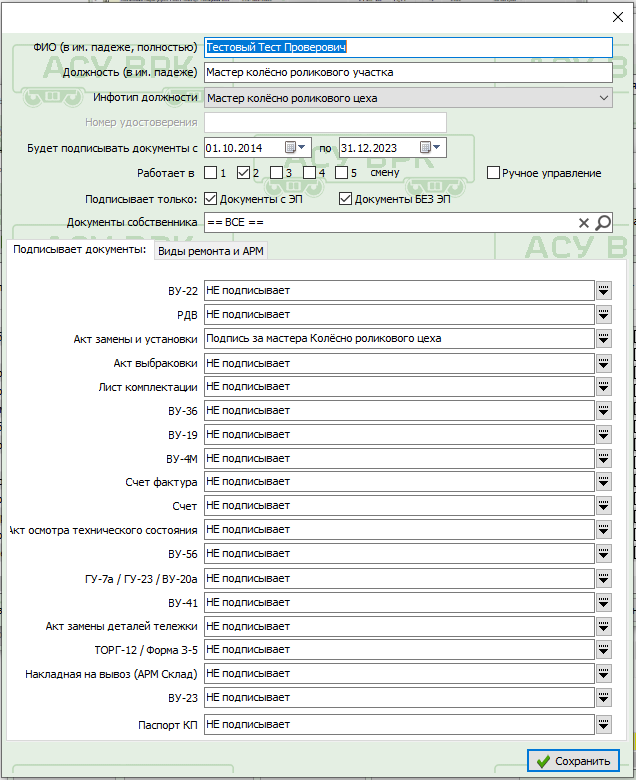Close the dialog window
The height and width of the screenshot is (780, 636).
click(618, 17)
